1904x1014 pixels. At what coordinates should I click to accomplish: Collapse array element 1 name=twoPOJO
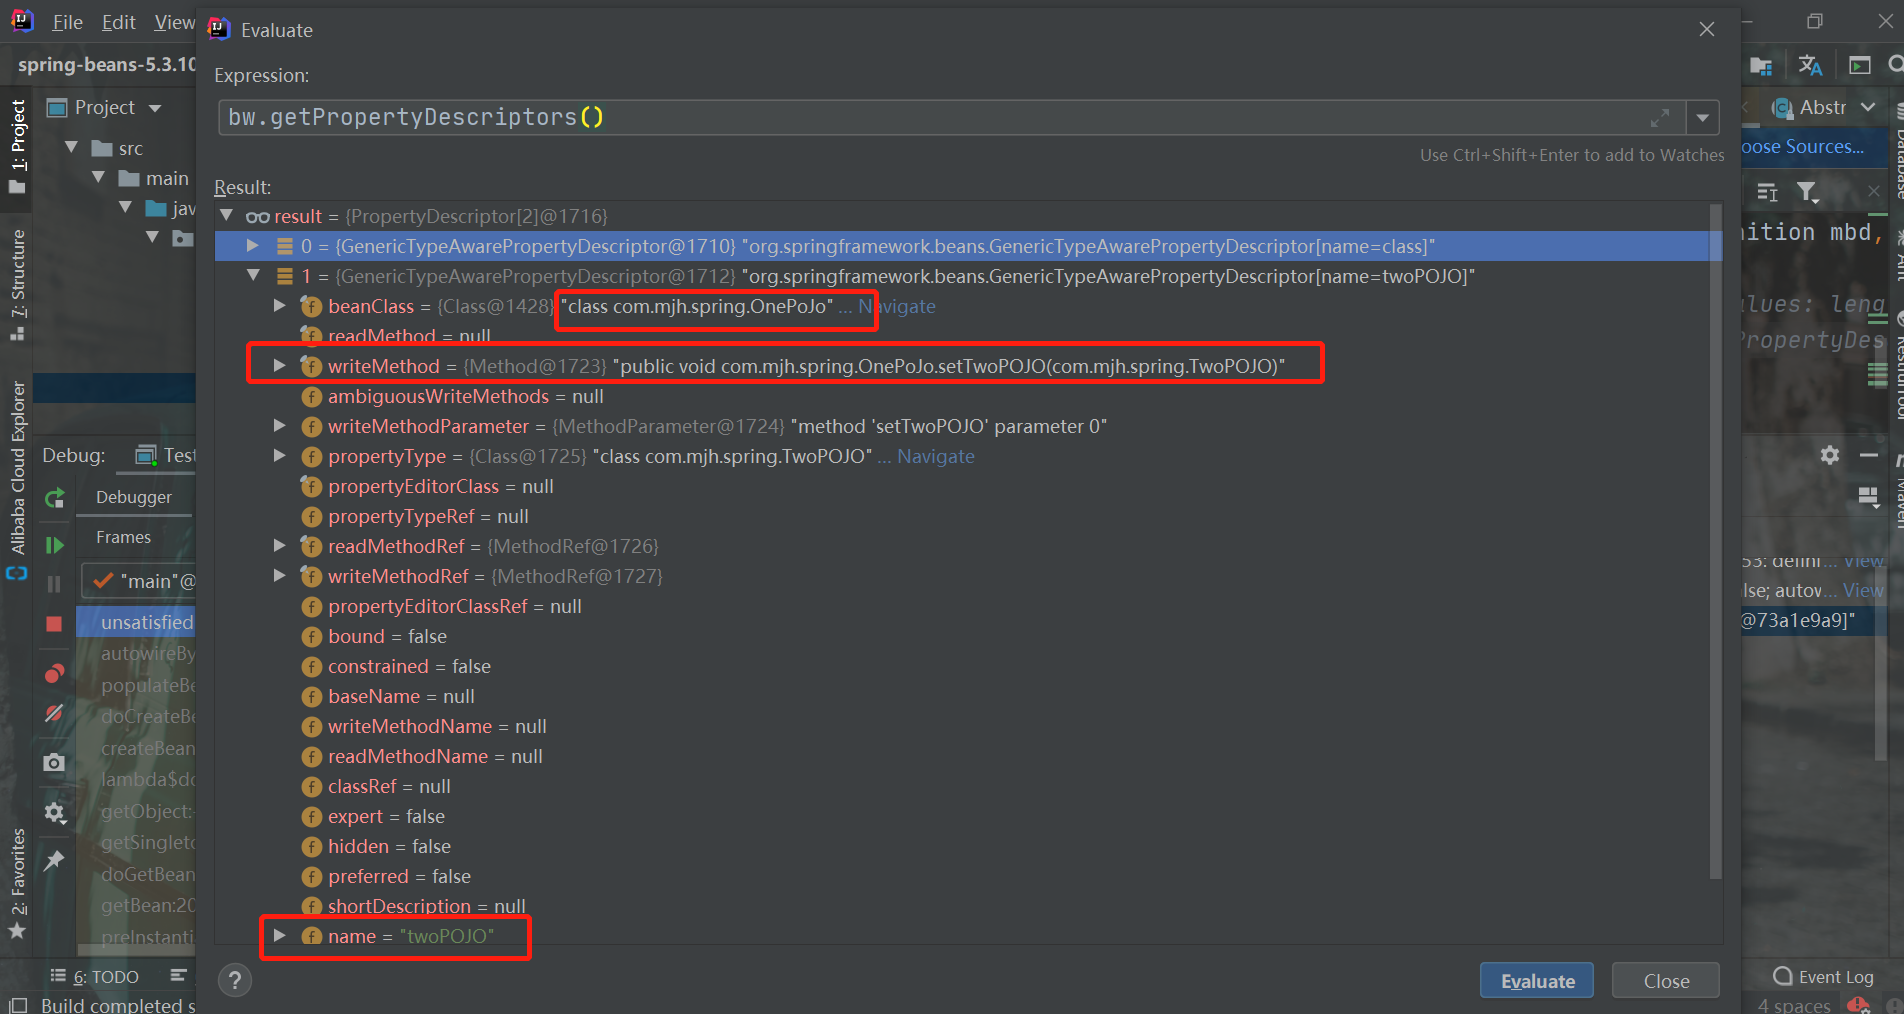click(253, 276)
